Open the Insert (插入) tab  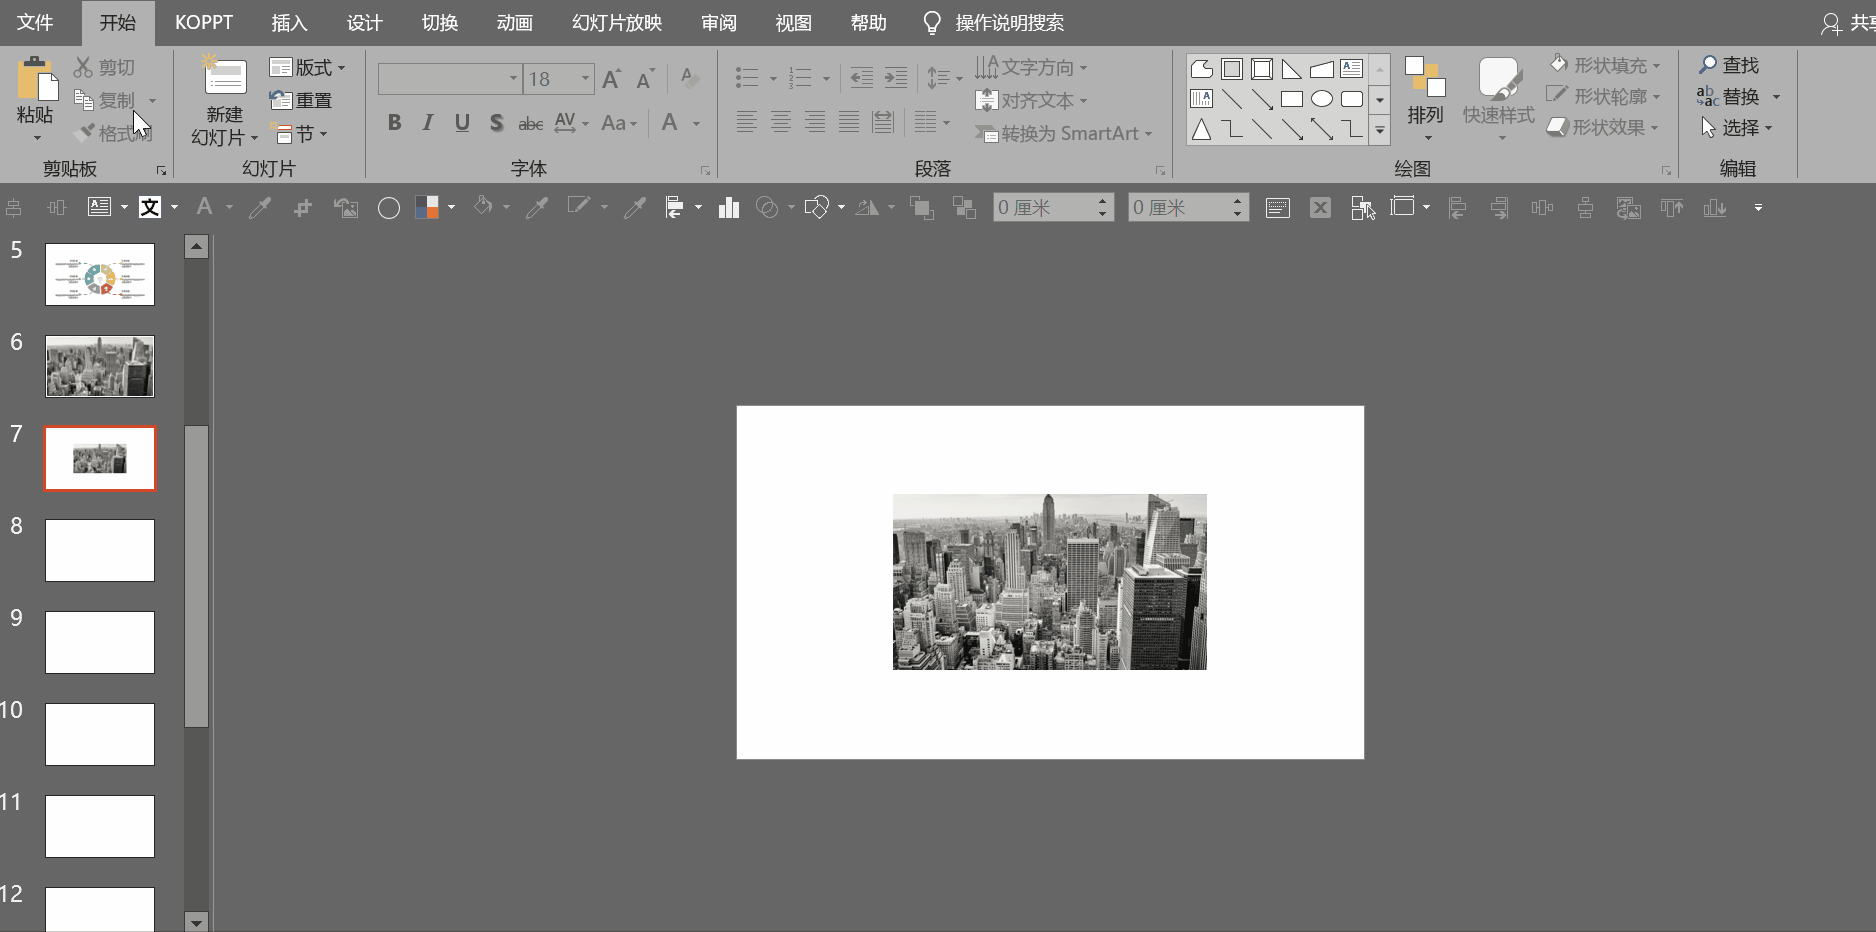pyautogui.click(x=289, y=23)
